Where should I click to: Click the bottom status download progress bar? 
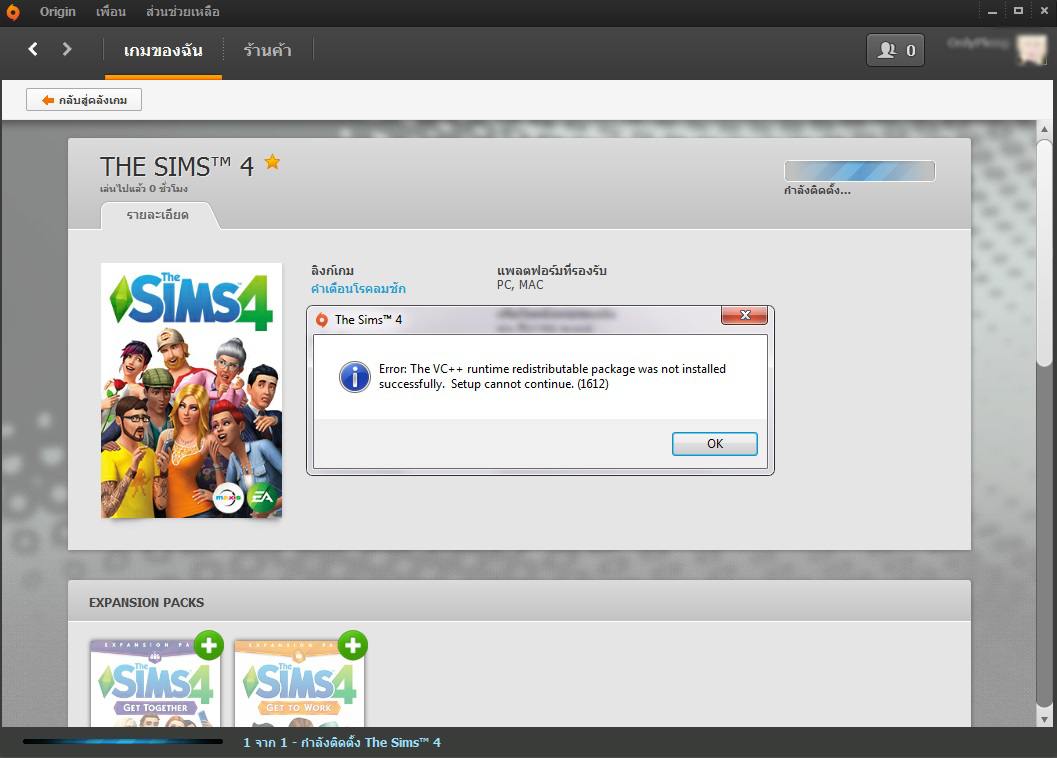[123, 742]
